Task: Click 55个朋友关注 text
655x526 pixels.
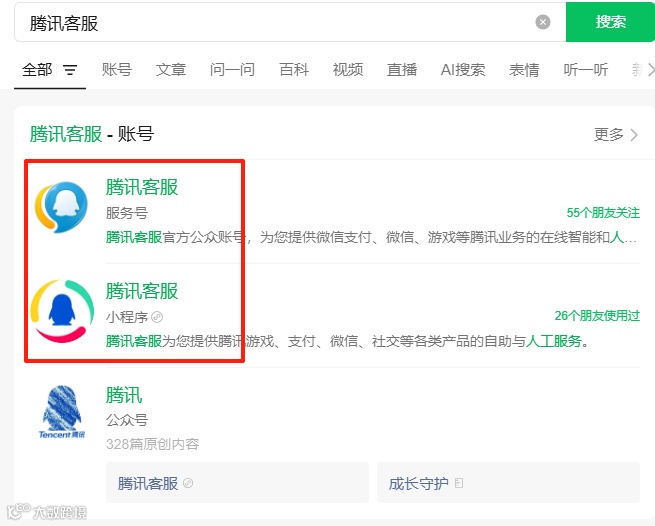Action: pyautogui.click(x=603, y=213)
